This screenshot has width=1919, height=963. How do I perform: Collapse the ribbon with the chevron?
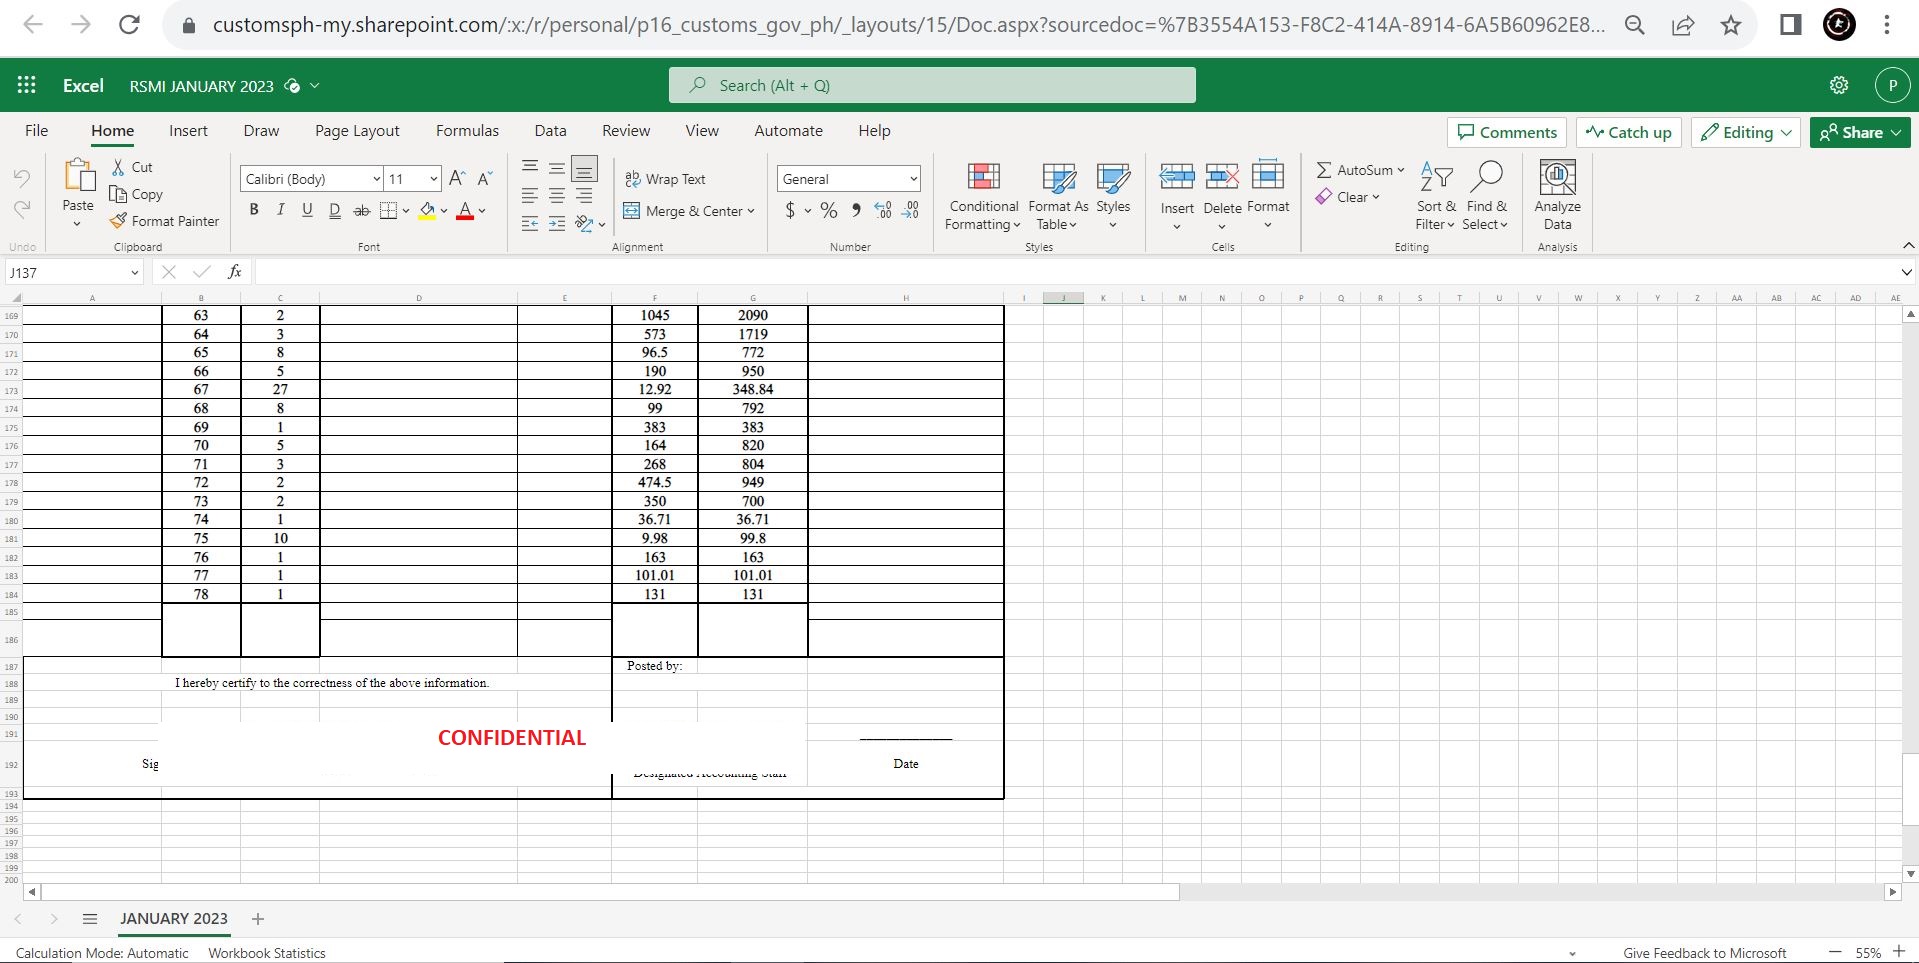coord(1908,246)
